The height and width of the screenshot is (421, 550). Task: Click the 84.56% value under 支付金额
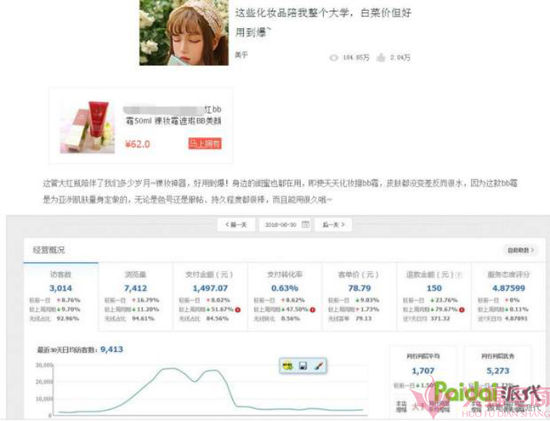[x=217, y=319]
